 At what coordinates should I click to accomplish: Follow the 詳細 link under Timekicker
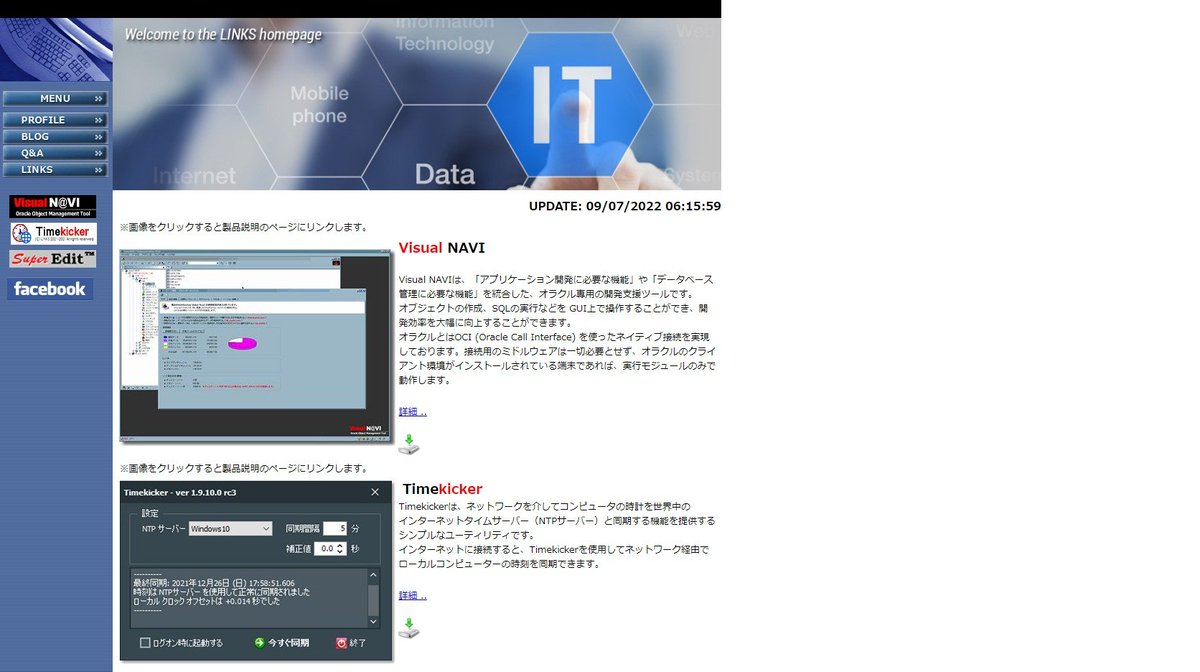pos(412,596)
